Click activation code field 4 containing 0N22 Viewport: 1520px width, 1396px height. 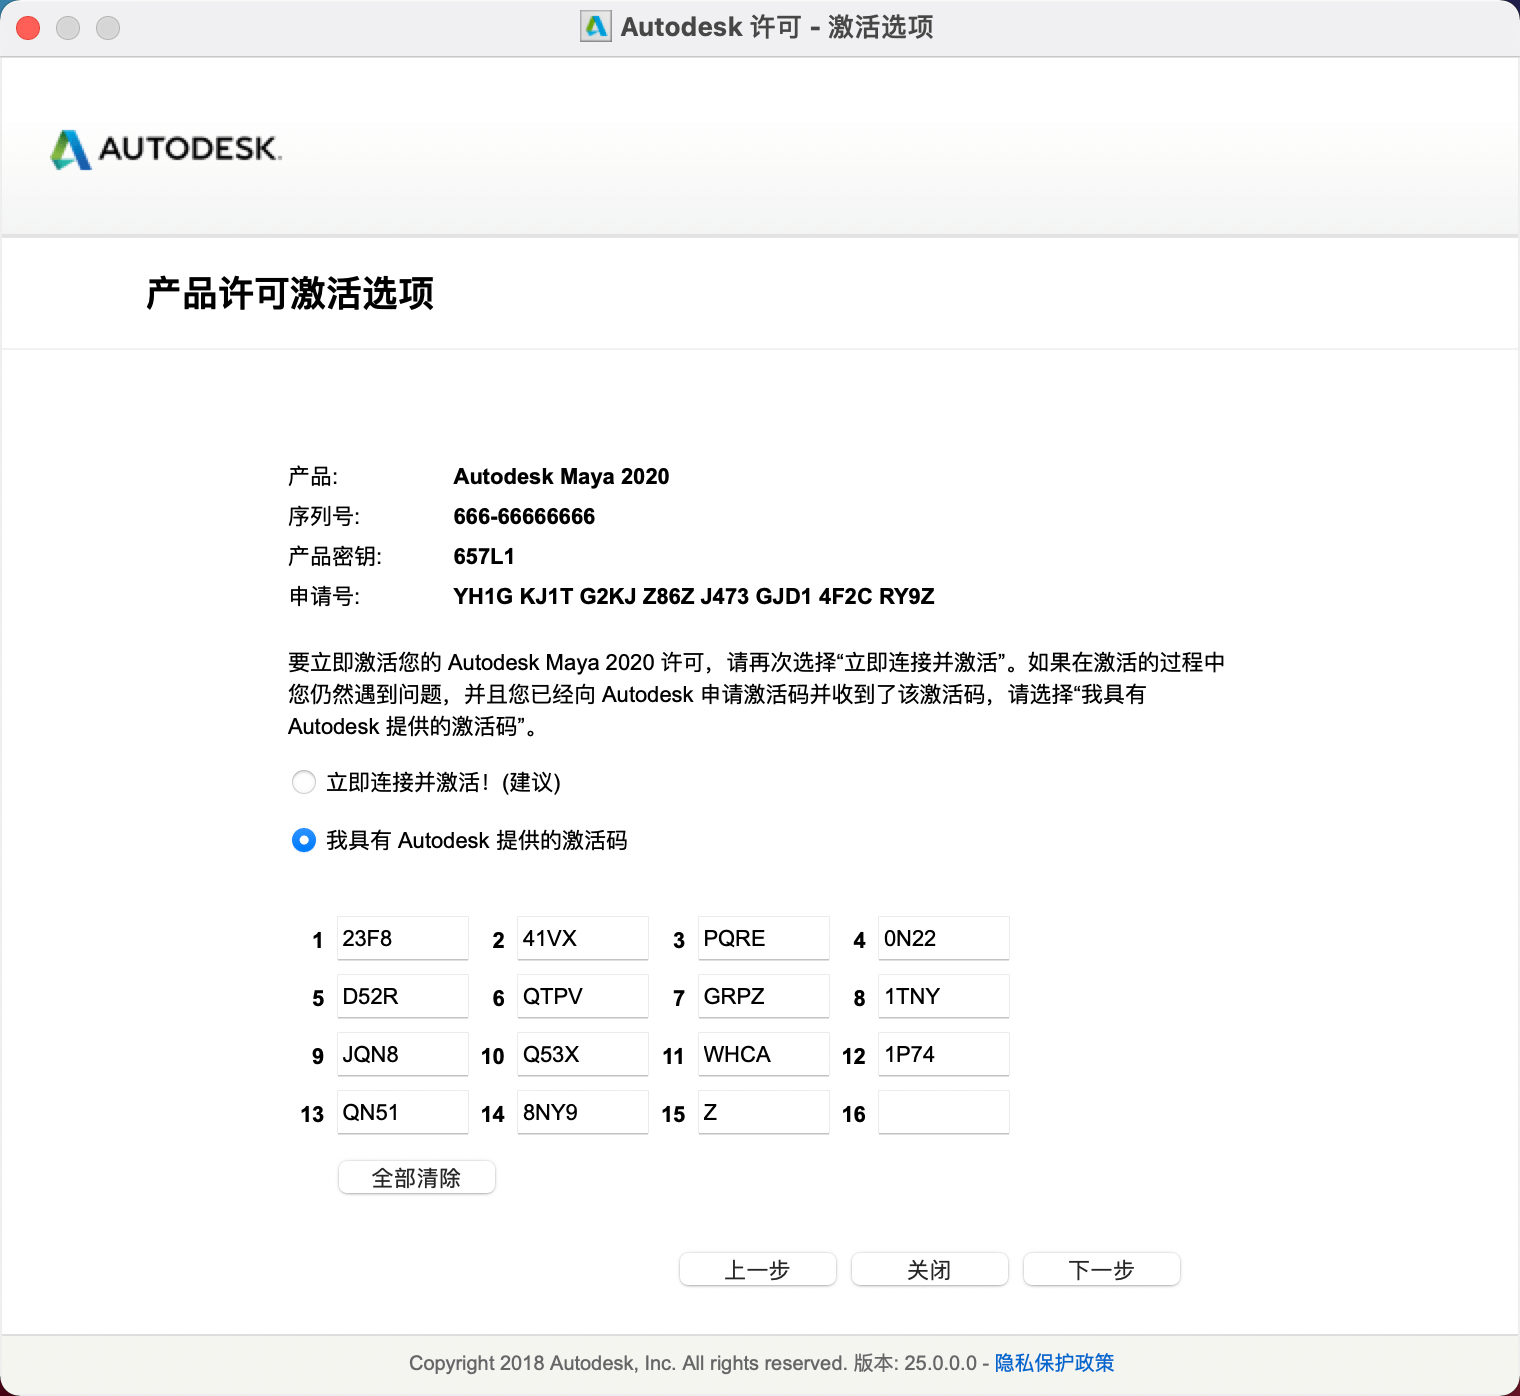pos(944,938)
